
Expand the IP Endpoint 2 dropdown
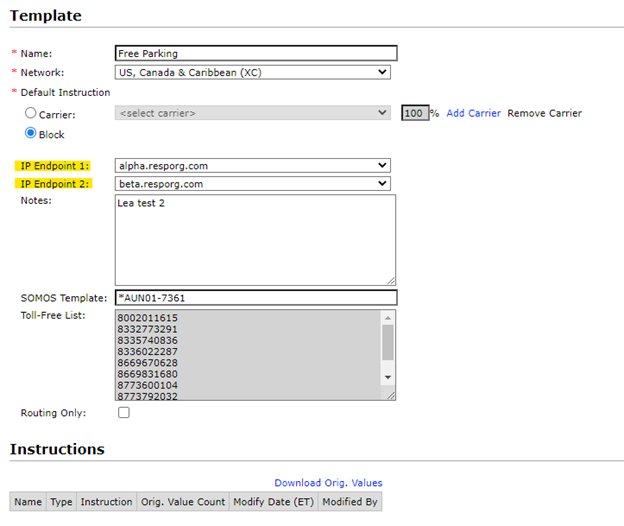pyautogui.click(x=252, y=183)
